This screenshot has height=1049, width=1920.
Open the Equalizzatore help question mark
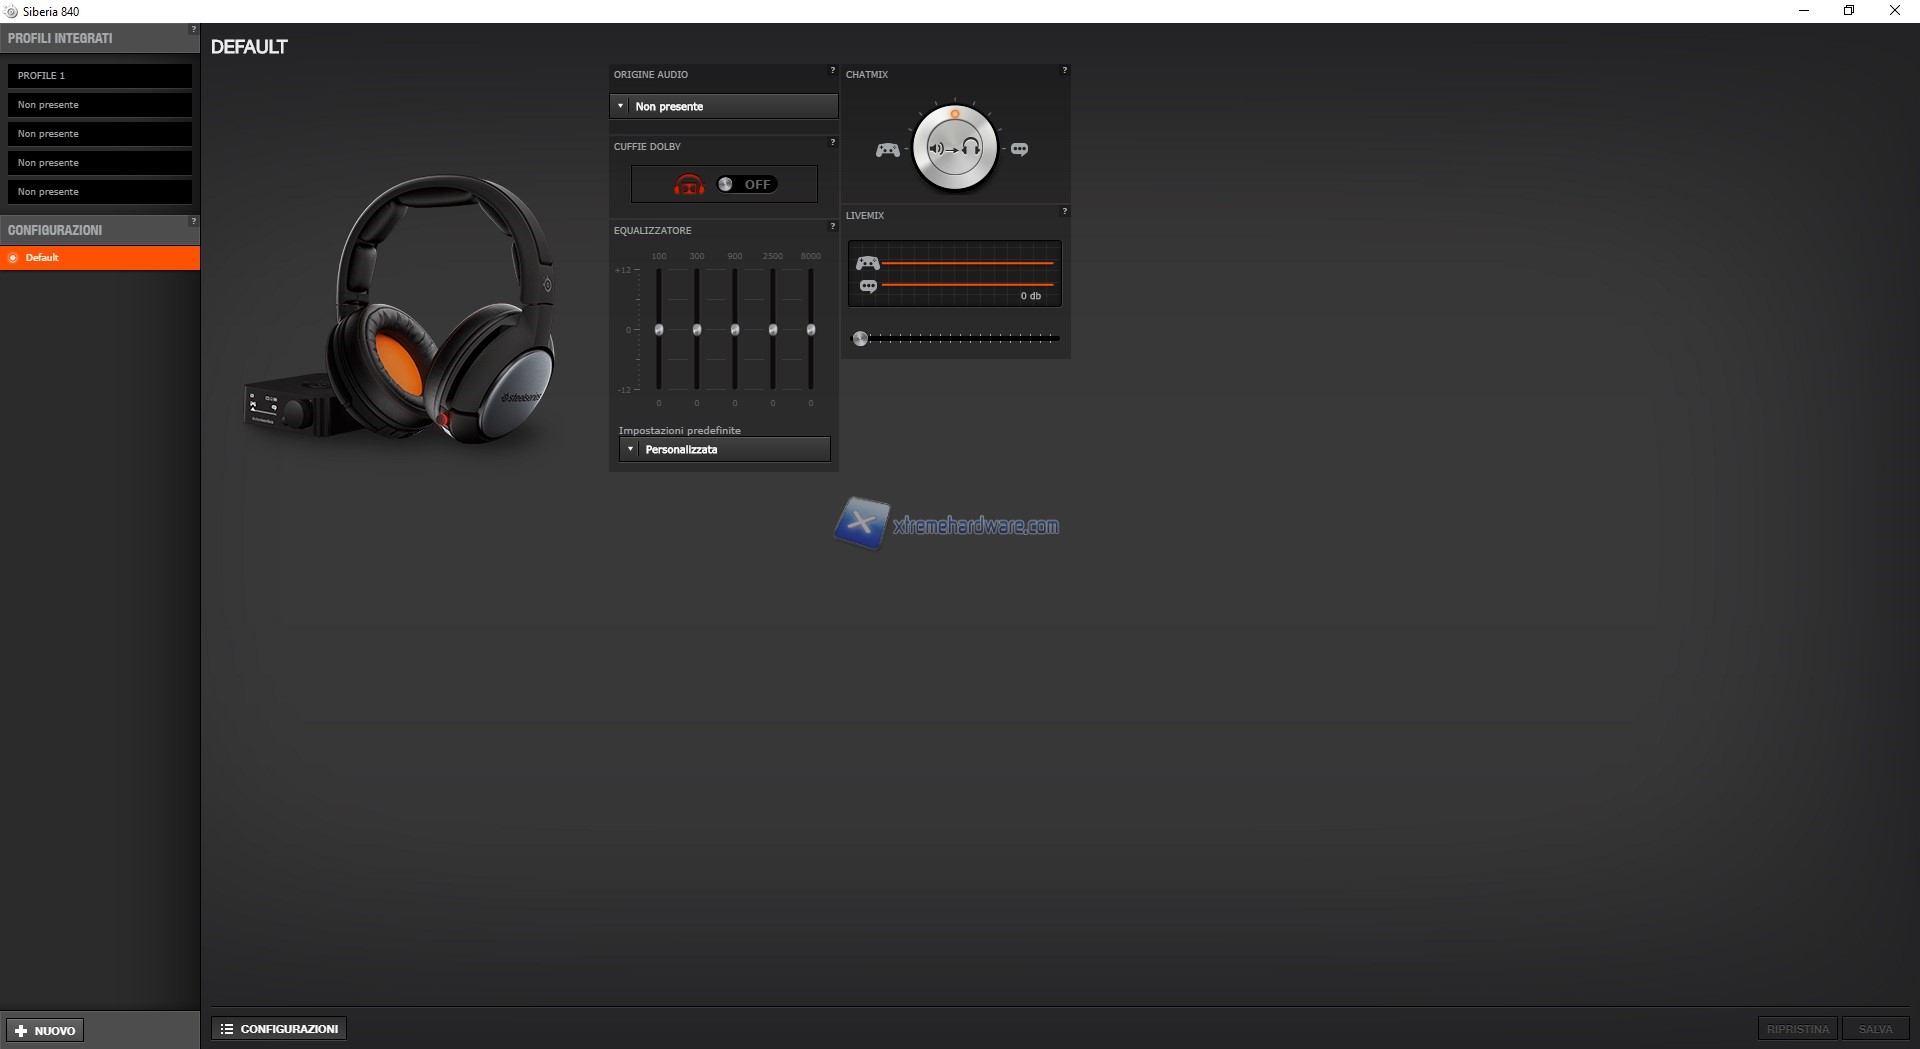click(x=832, y=227)
